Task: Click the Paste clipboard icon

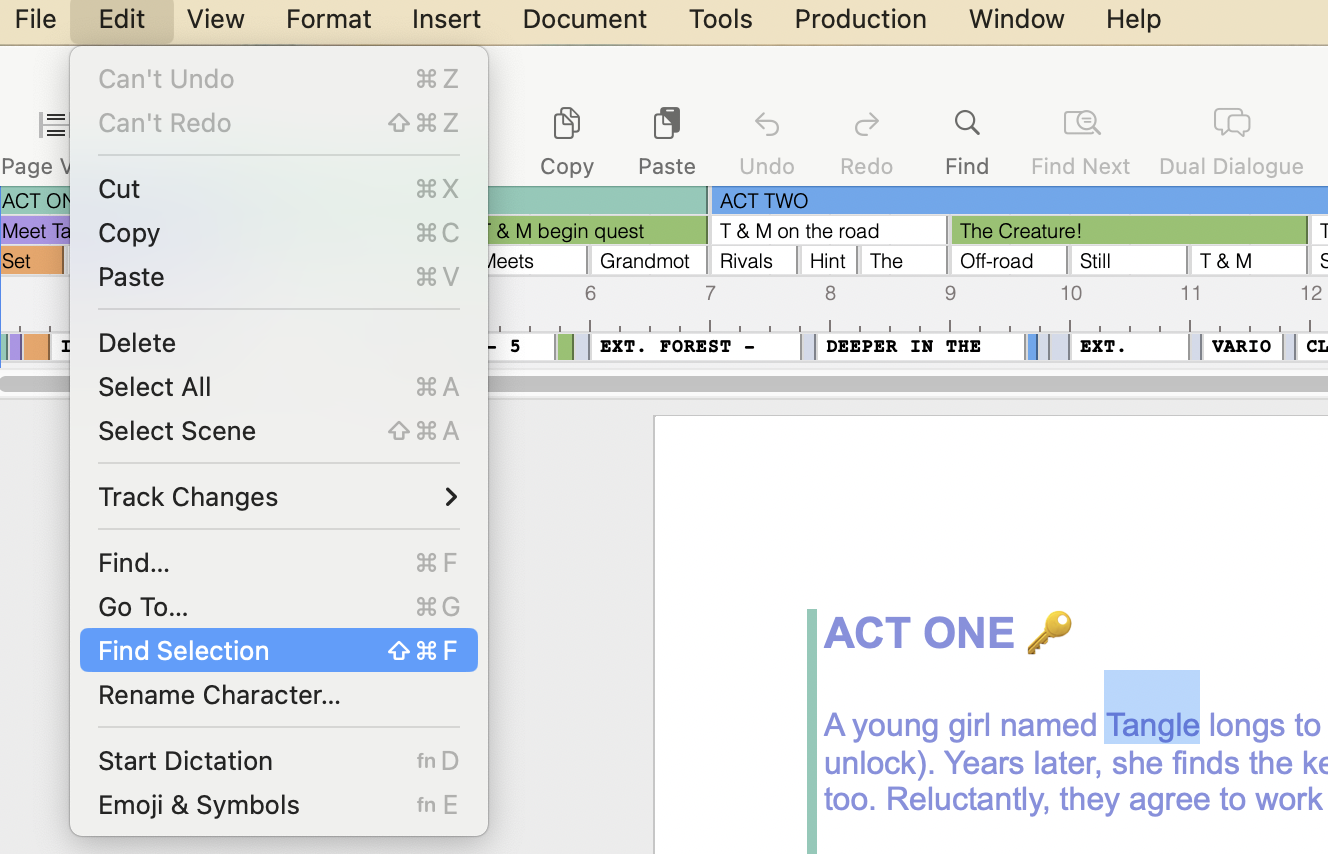Action: [x=667, y=124]
